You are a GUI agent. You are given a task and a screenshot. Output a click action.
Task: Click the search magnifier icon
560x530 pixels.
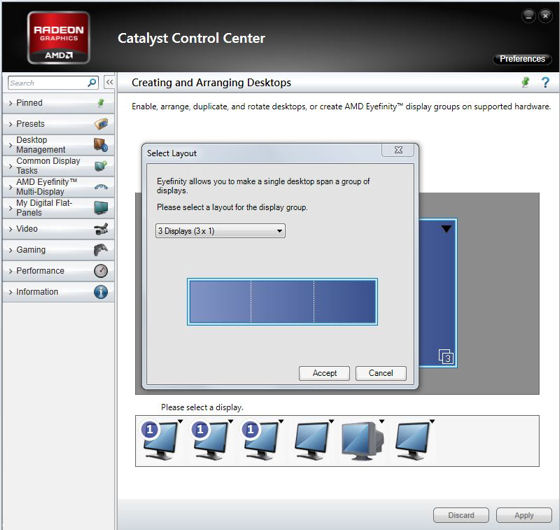(x=92, y=83)
